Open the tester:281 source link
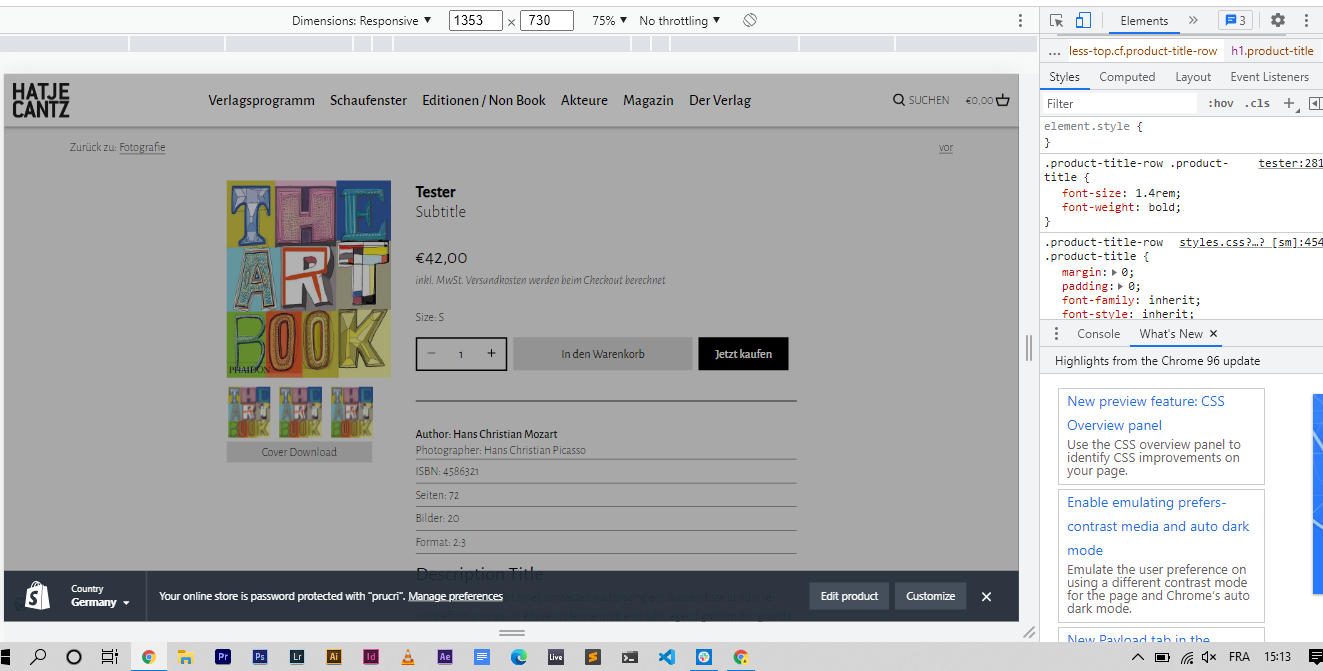This screenshot has height=671, width=1323. 1290,163
